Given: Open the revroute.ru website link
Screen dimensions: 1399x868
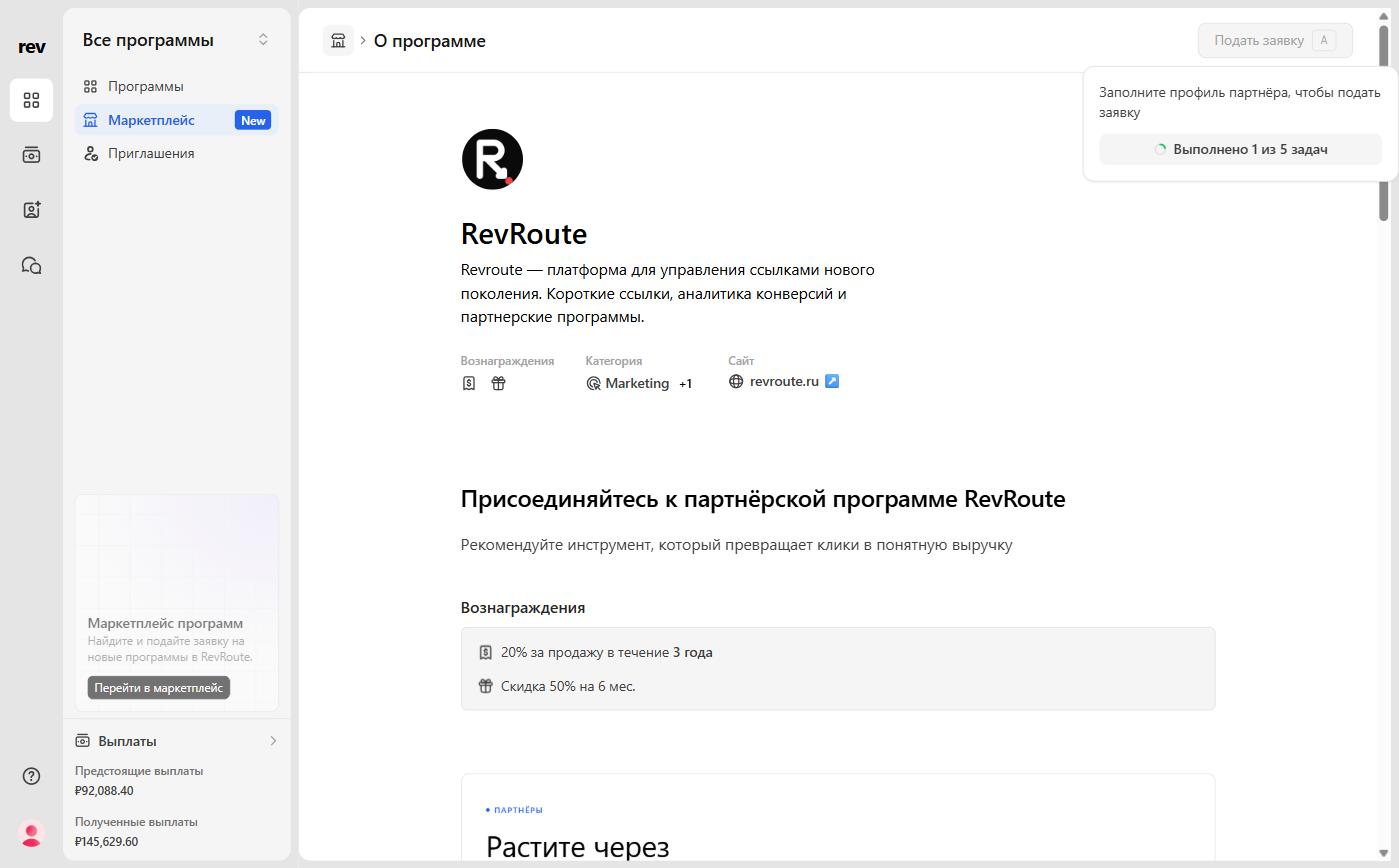Looking at the screenshot, I should (x=784, y=381).
